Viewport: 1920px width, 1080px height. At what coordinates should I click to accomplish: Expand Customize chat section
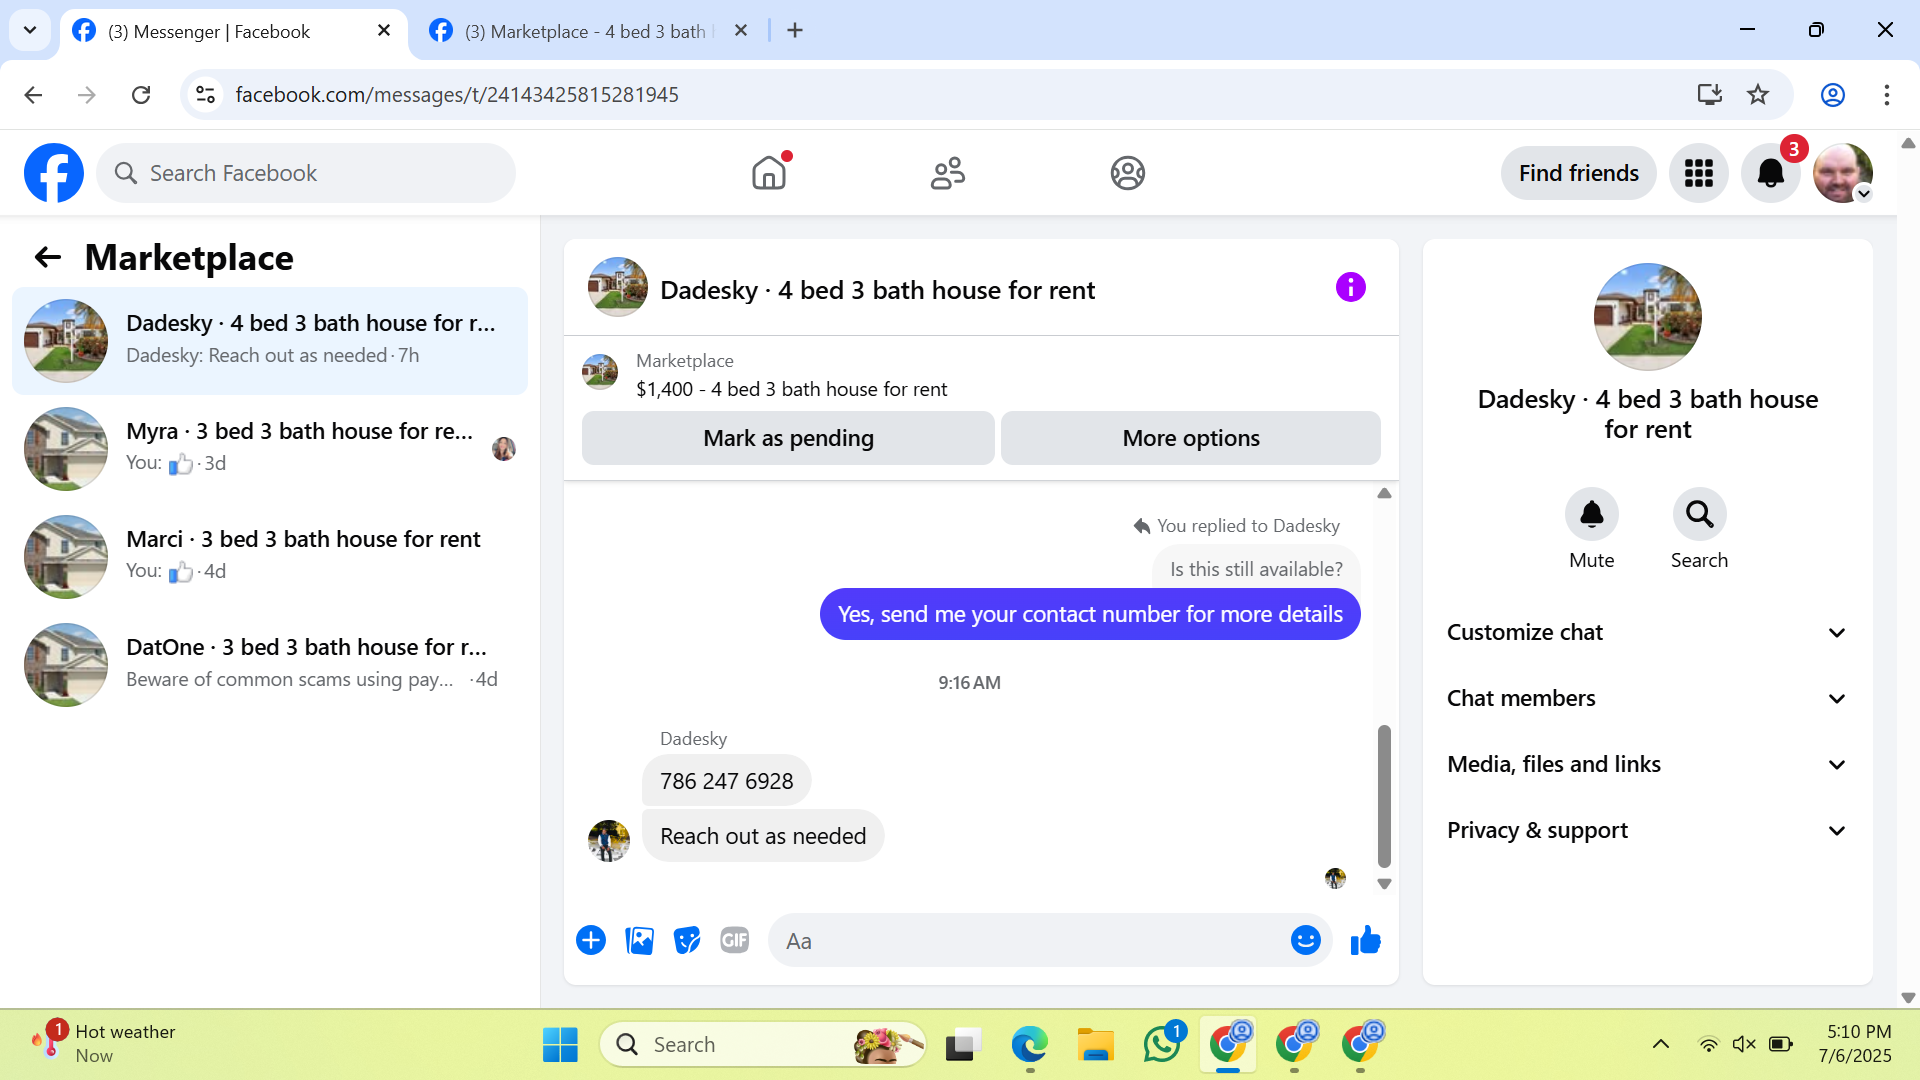1647,632
